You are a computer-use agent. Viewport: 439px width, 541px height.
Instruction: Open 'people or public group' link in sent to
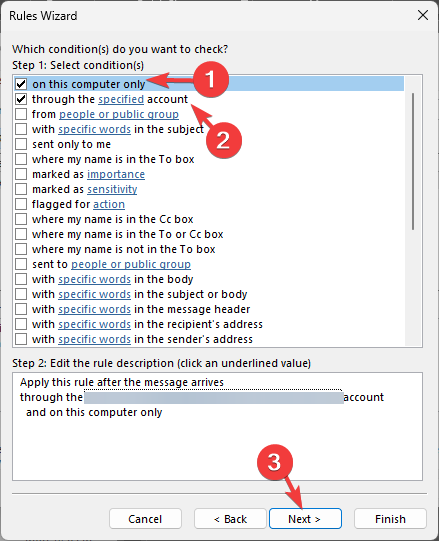pos(131,264)
